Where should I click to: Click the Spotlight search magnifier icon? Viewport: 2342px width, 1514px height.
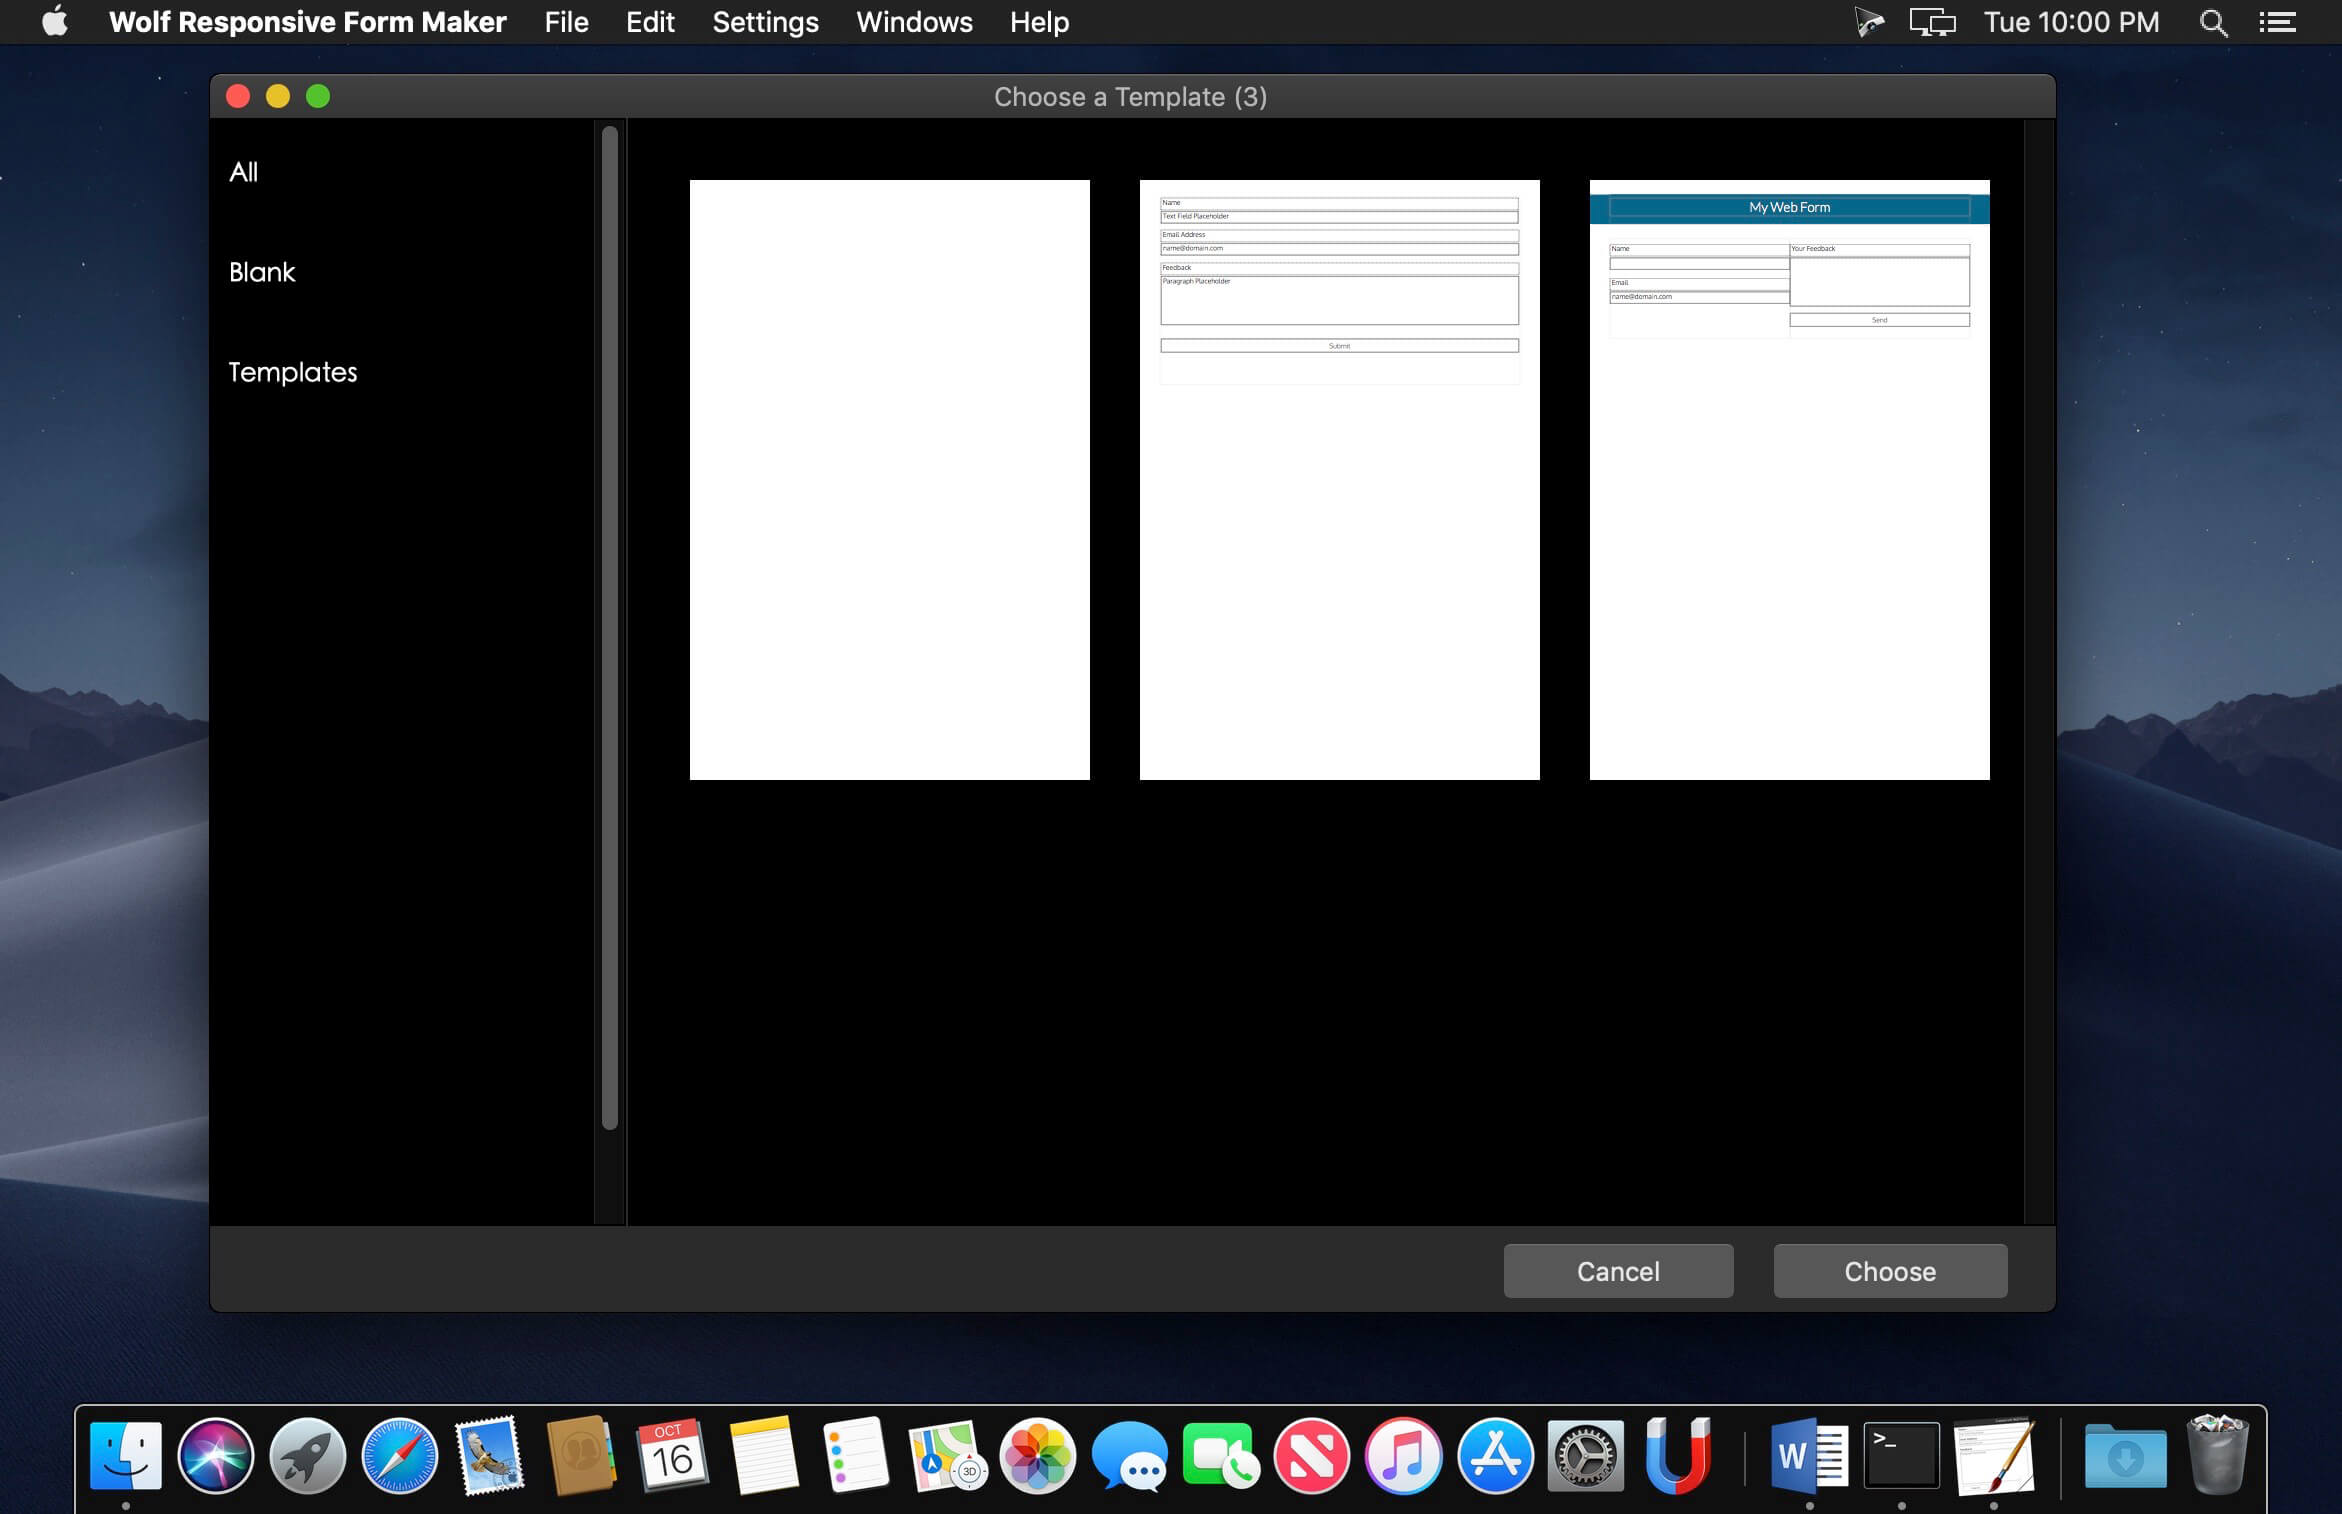2213,22
